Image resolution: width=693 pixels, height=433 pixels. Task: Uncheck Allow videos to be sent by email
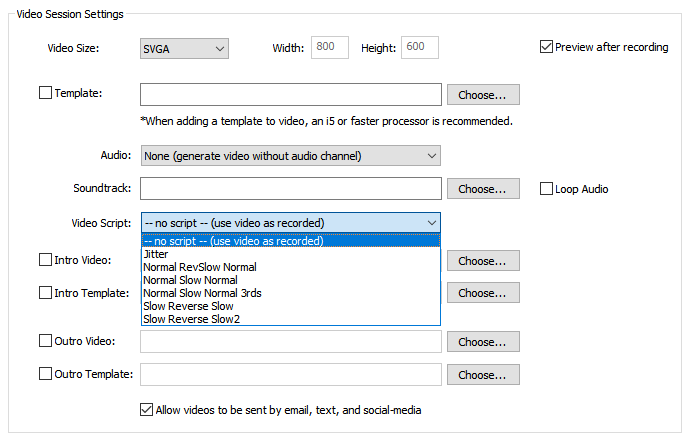(x=146, y=410)
